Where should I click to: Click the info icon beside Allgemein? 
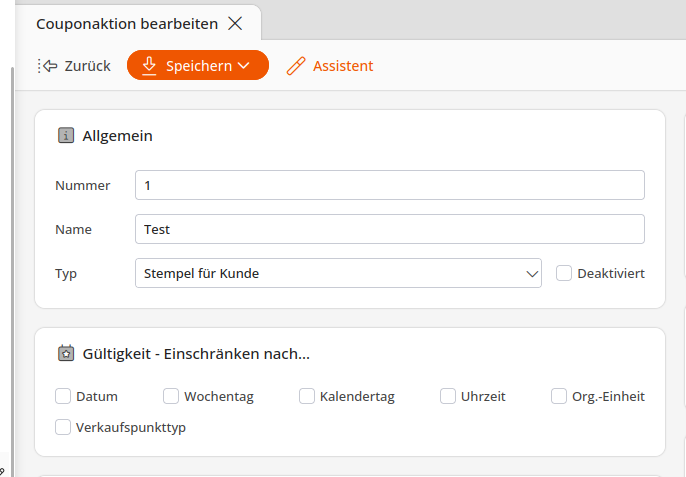66,136
